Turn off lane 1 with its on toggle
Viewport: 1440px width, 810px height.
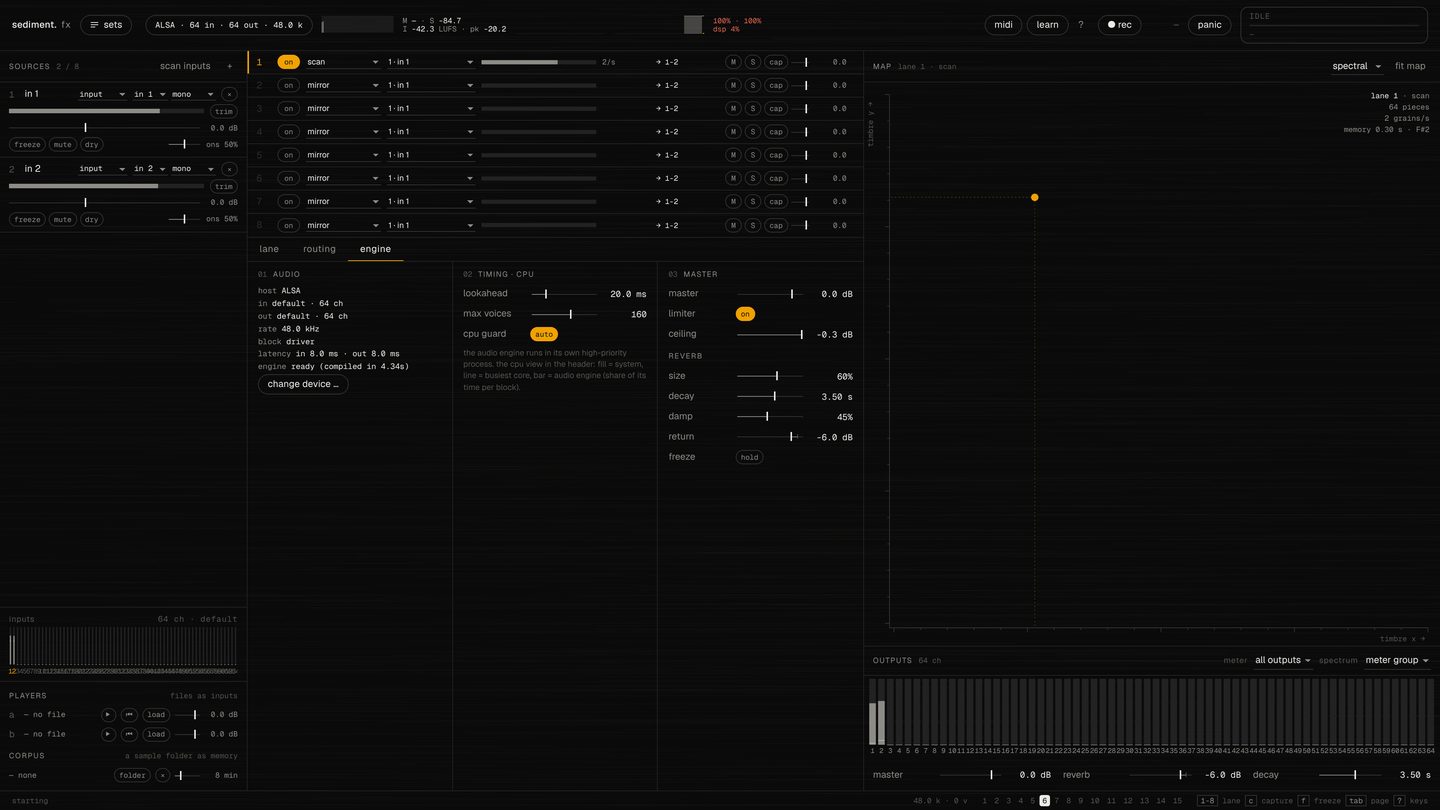[288, 62]
